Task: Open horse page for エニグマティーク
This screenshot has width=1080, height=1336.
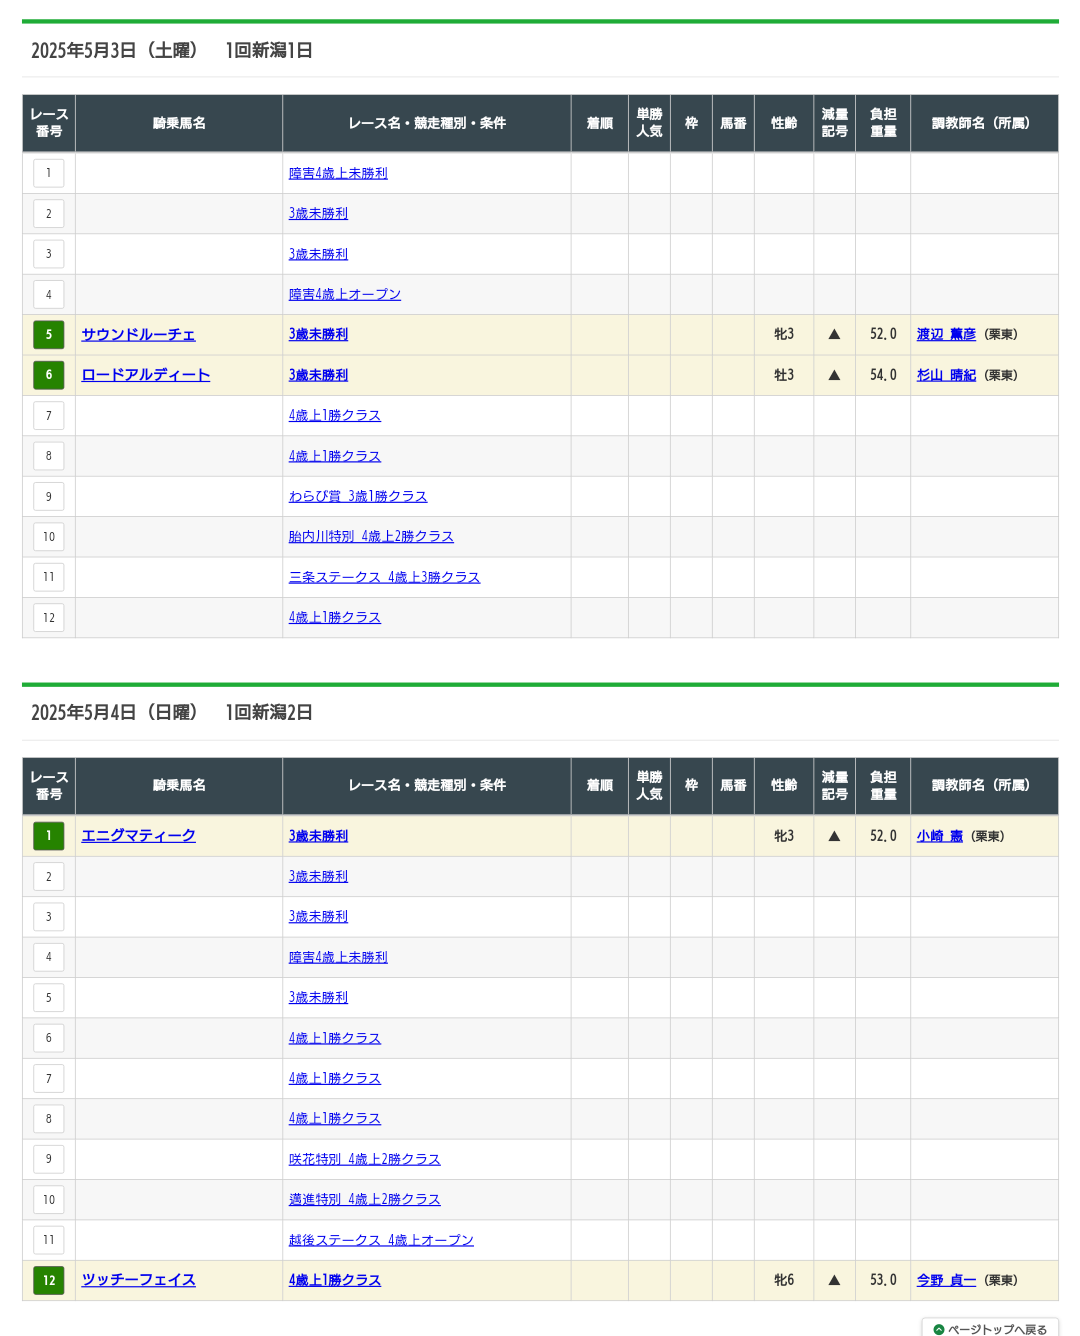Action: coord(138,836)
